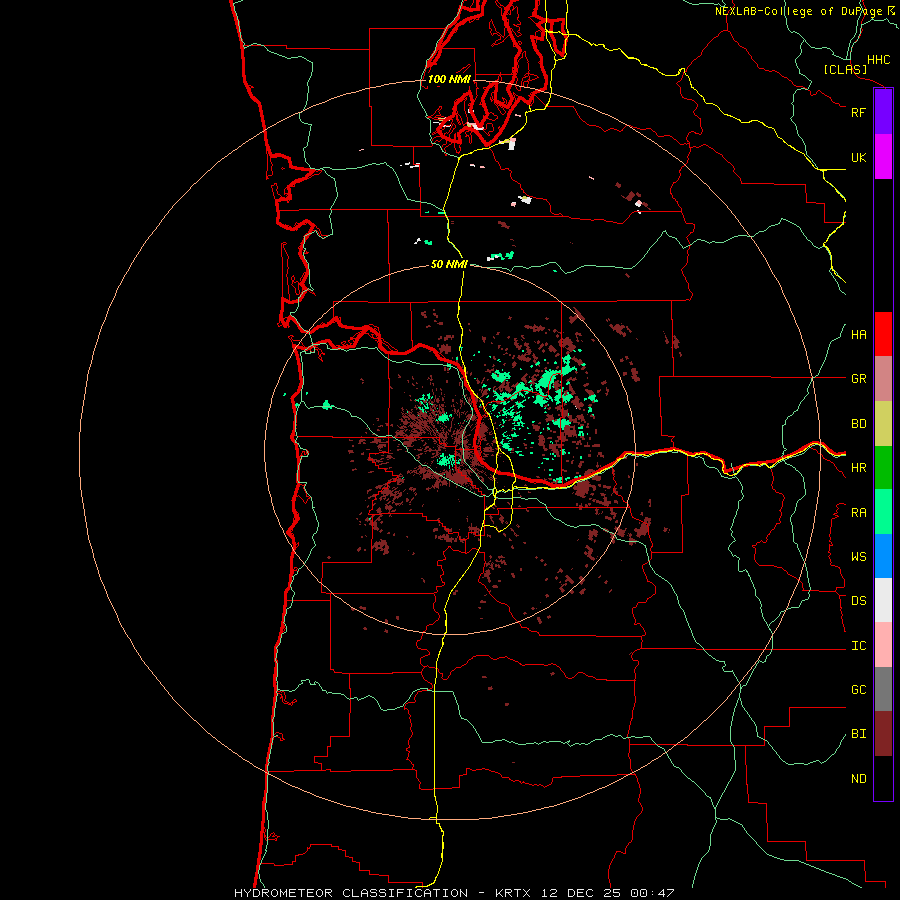The width and height of the screenshot is (900, 900).
Task: Select the 'GR' legend label
Action: [858, 379]
